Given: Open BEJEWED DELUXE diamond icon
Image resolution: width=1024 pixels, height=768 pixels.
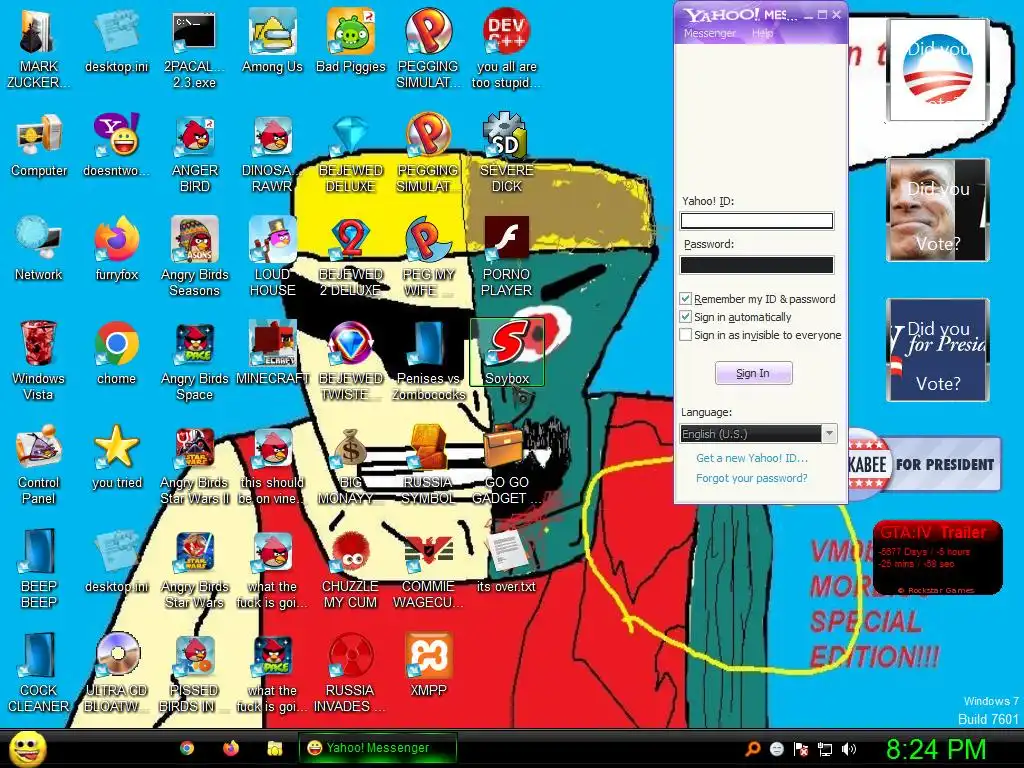Looking at the screenshot, I should click(351, 155).
